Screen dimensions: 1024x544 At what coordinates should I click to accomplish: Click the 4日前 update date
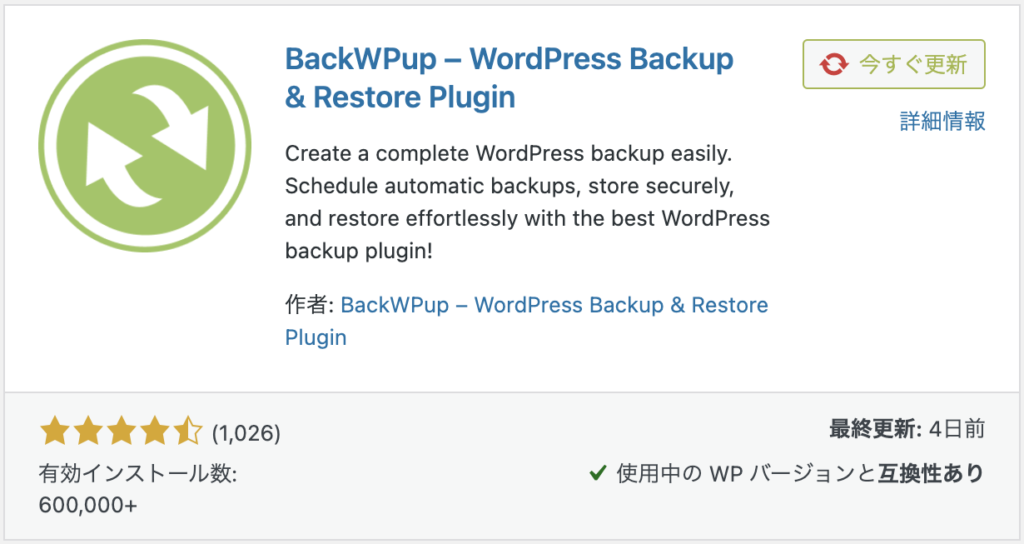(957, 430)
